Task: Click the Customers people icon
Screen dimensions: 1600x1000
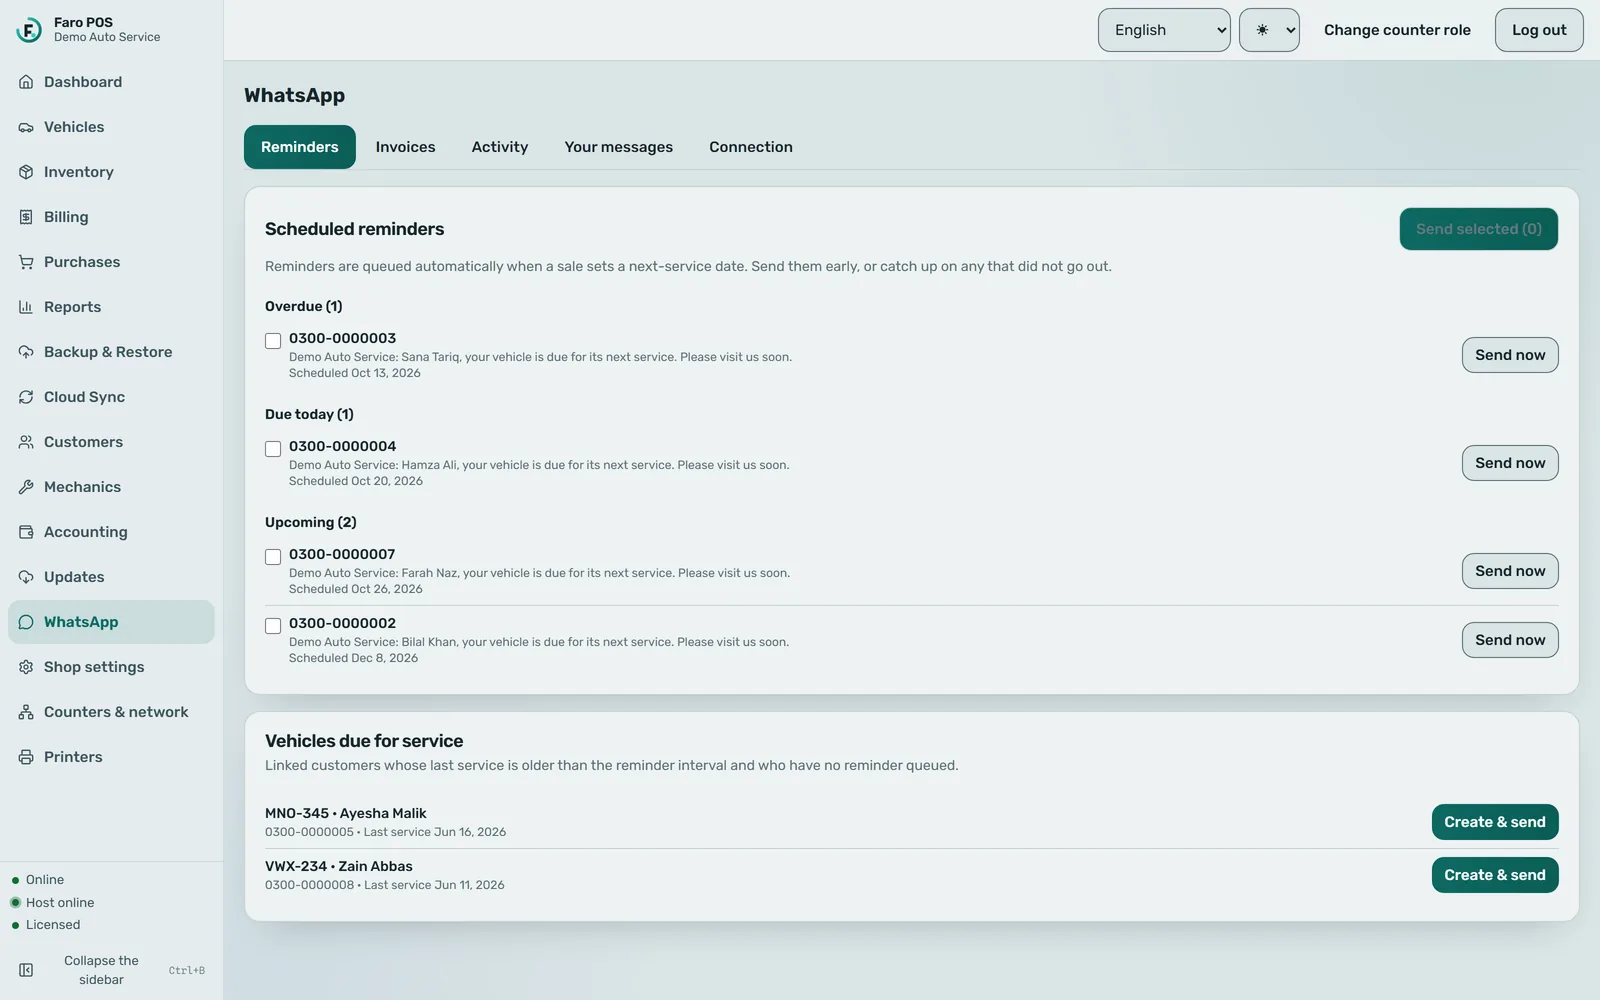Action: [x=26, y=442]
